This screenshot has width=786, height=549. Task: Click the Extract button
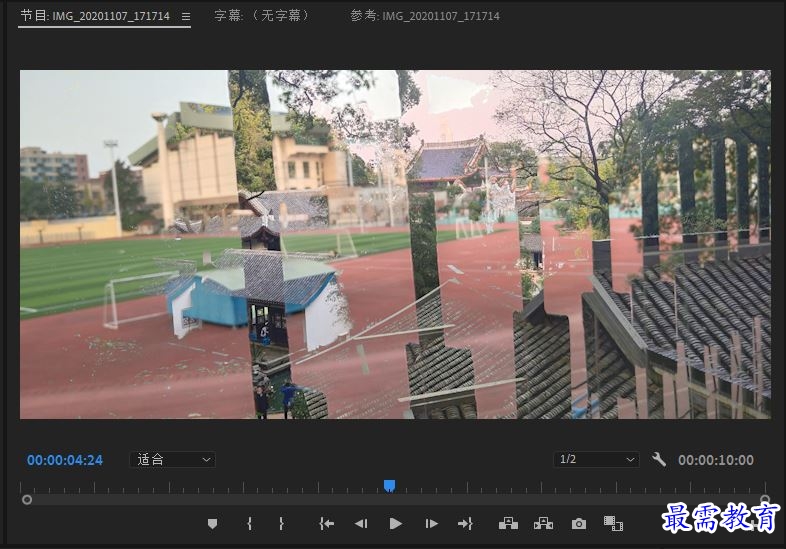tap(543, 524)
